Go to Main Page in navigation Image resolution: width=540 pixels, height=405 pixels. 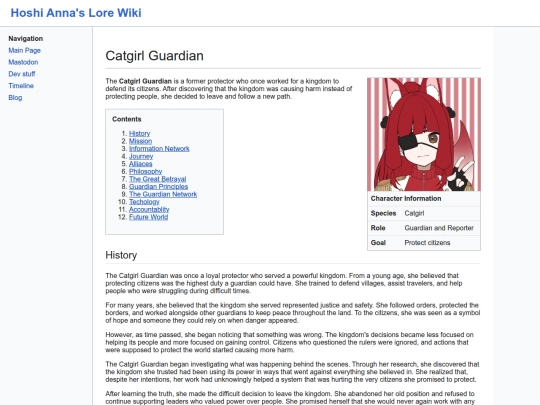click(x=24, y=50)
